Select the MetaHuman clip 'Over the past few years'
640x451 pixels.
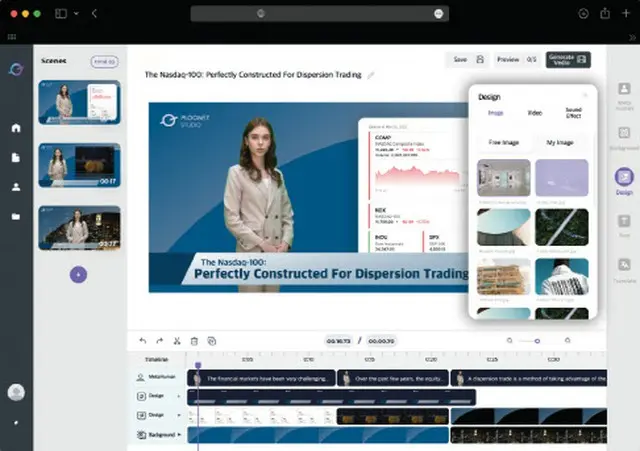coord(393,378)
